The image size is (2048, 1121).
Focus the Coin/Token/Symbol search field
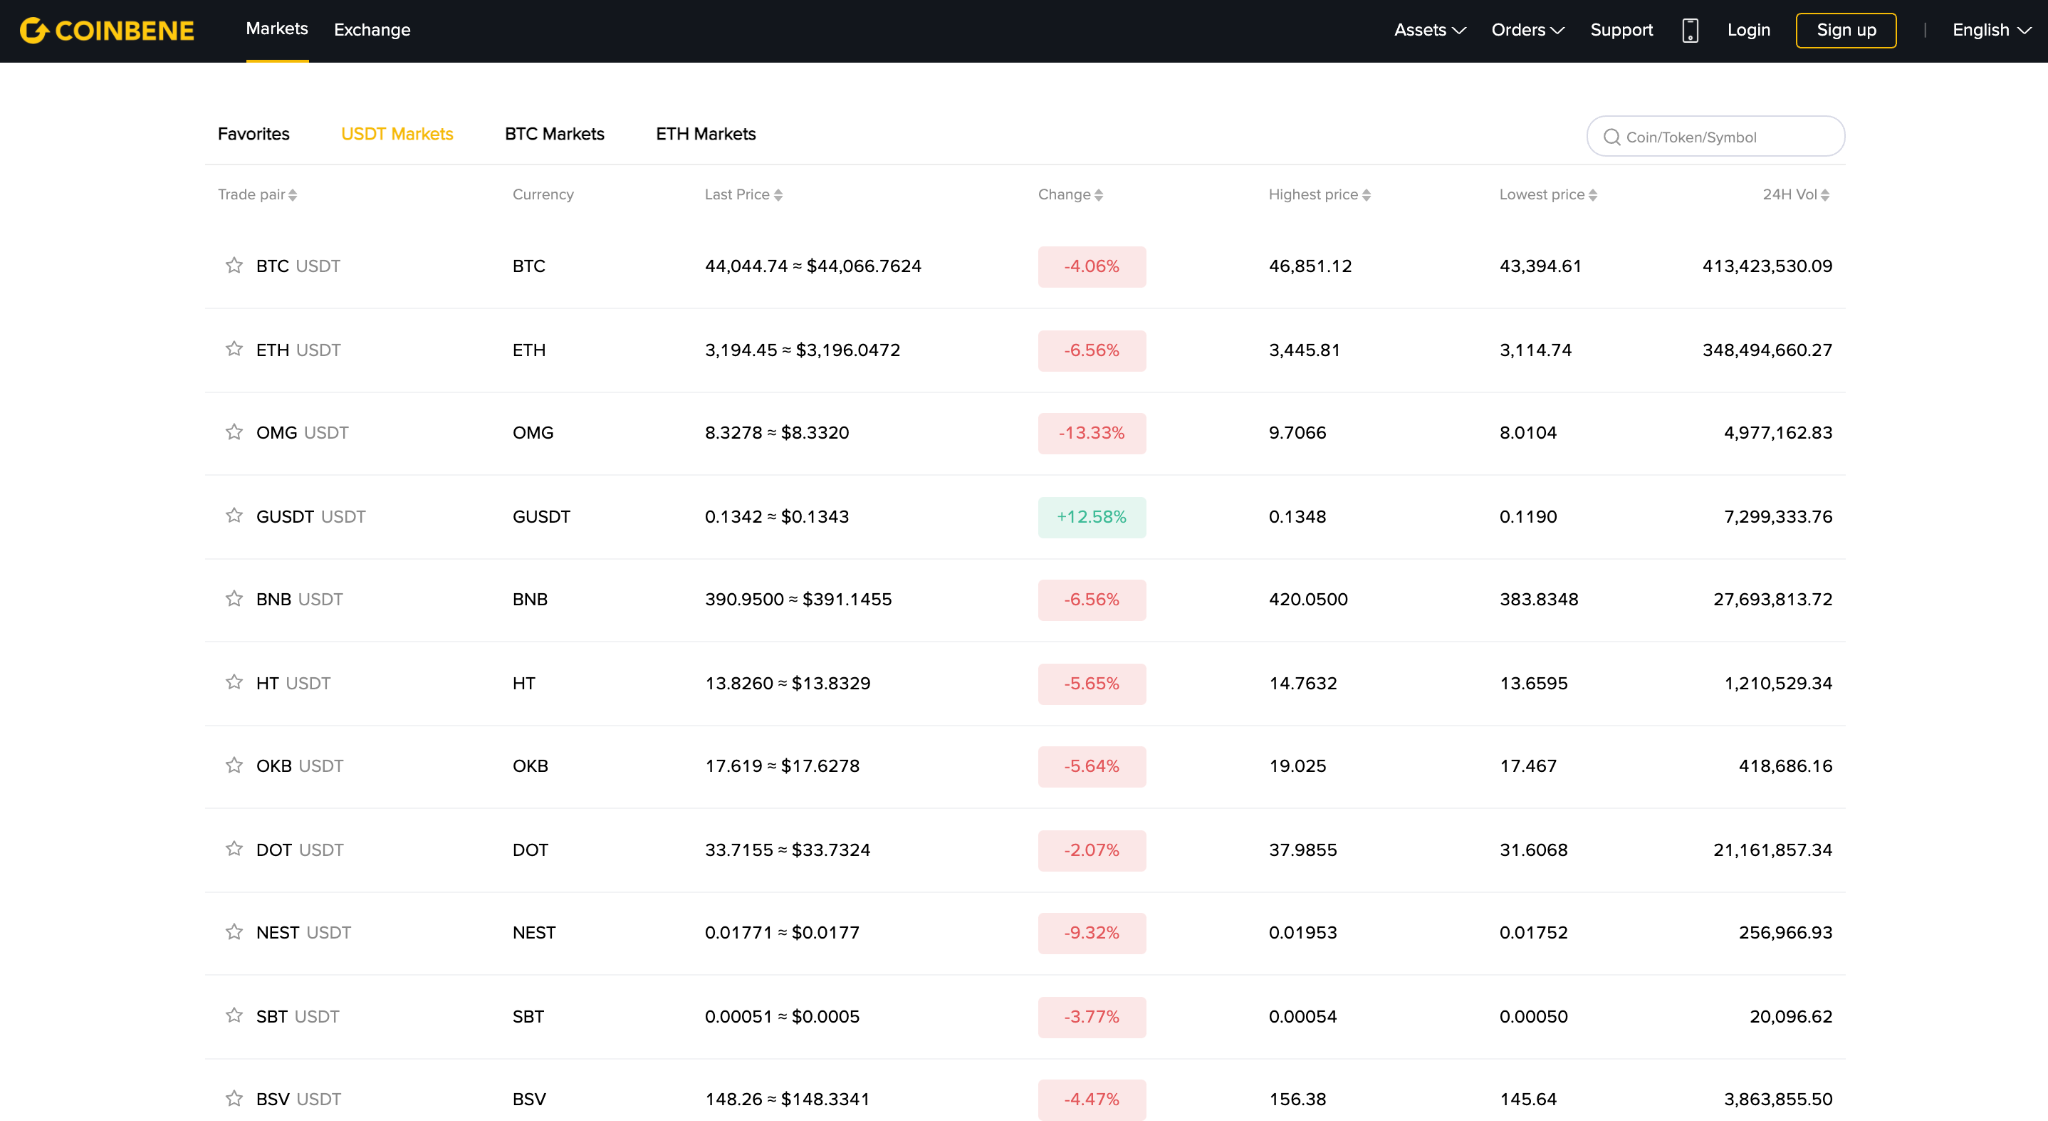point(1715,136)
